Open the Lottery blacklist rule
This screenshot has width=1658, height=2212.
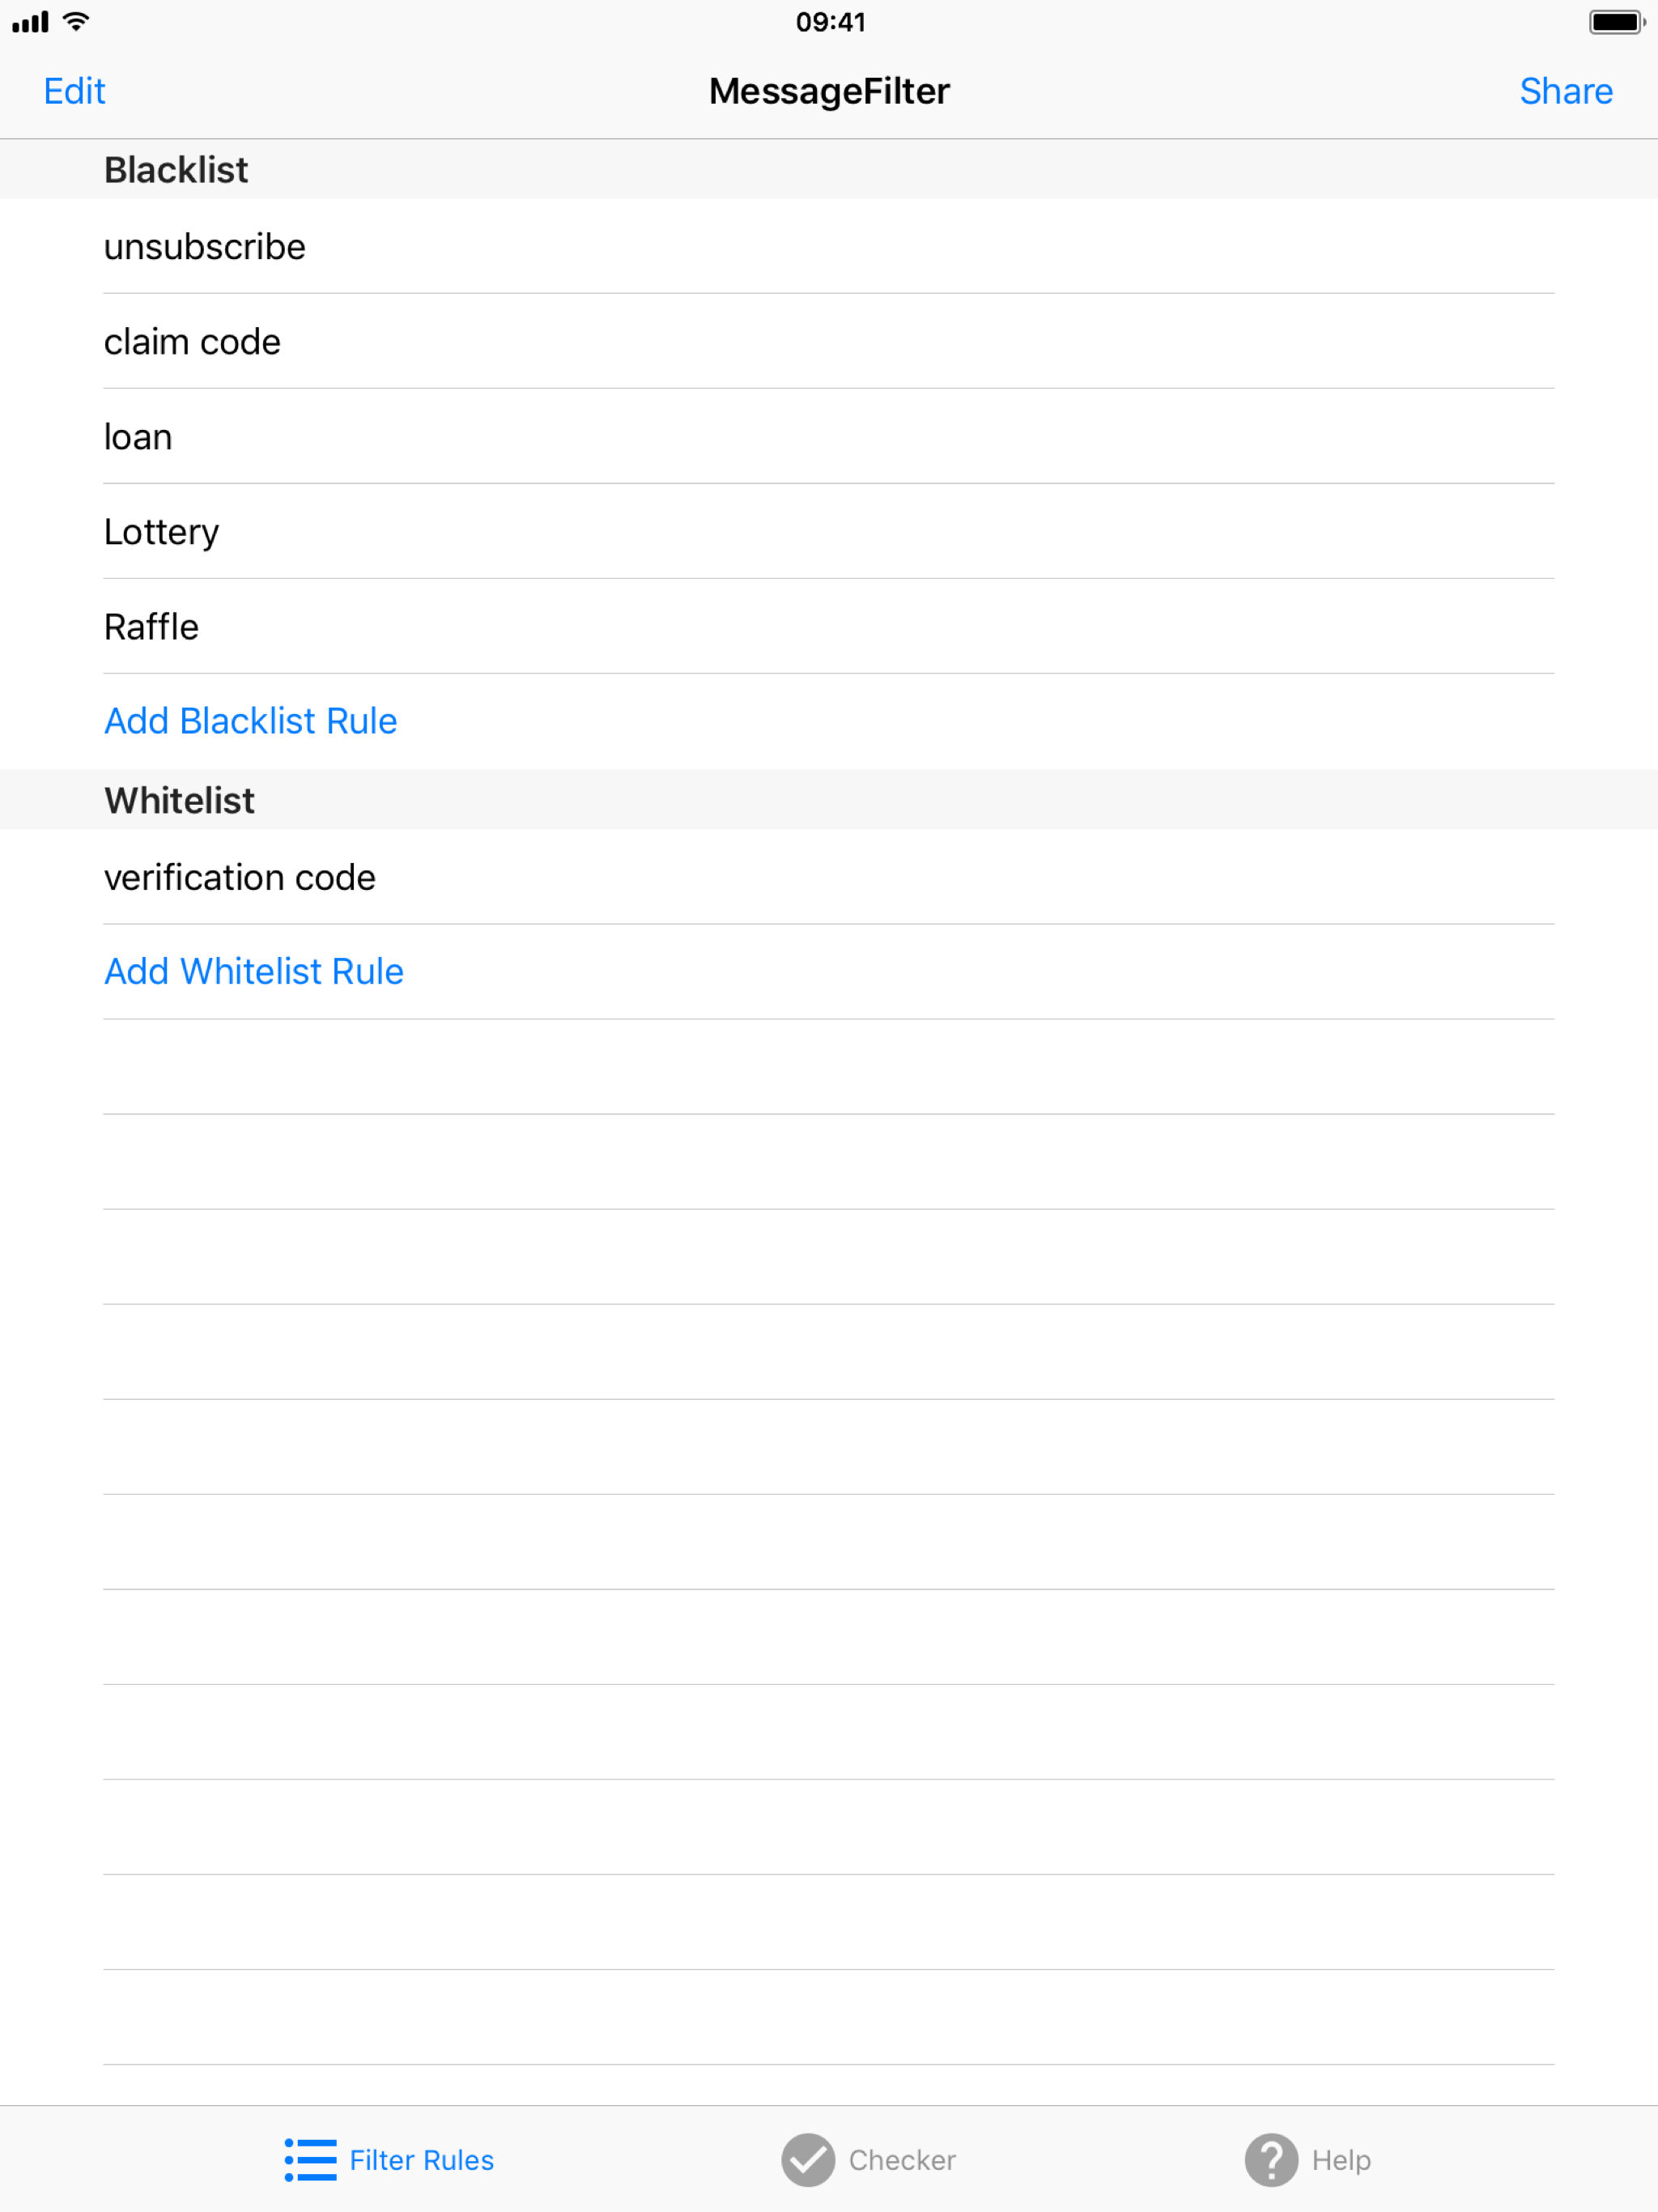tap(161, 532)
